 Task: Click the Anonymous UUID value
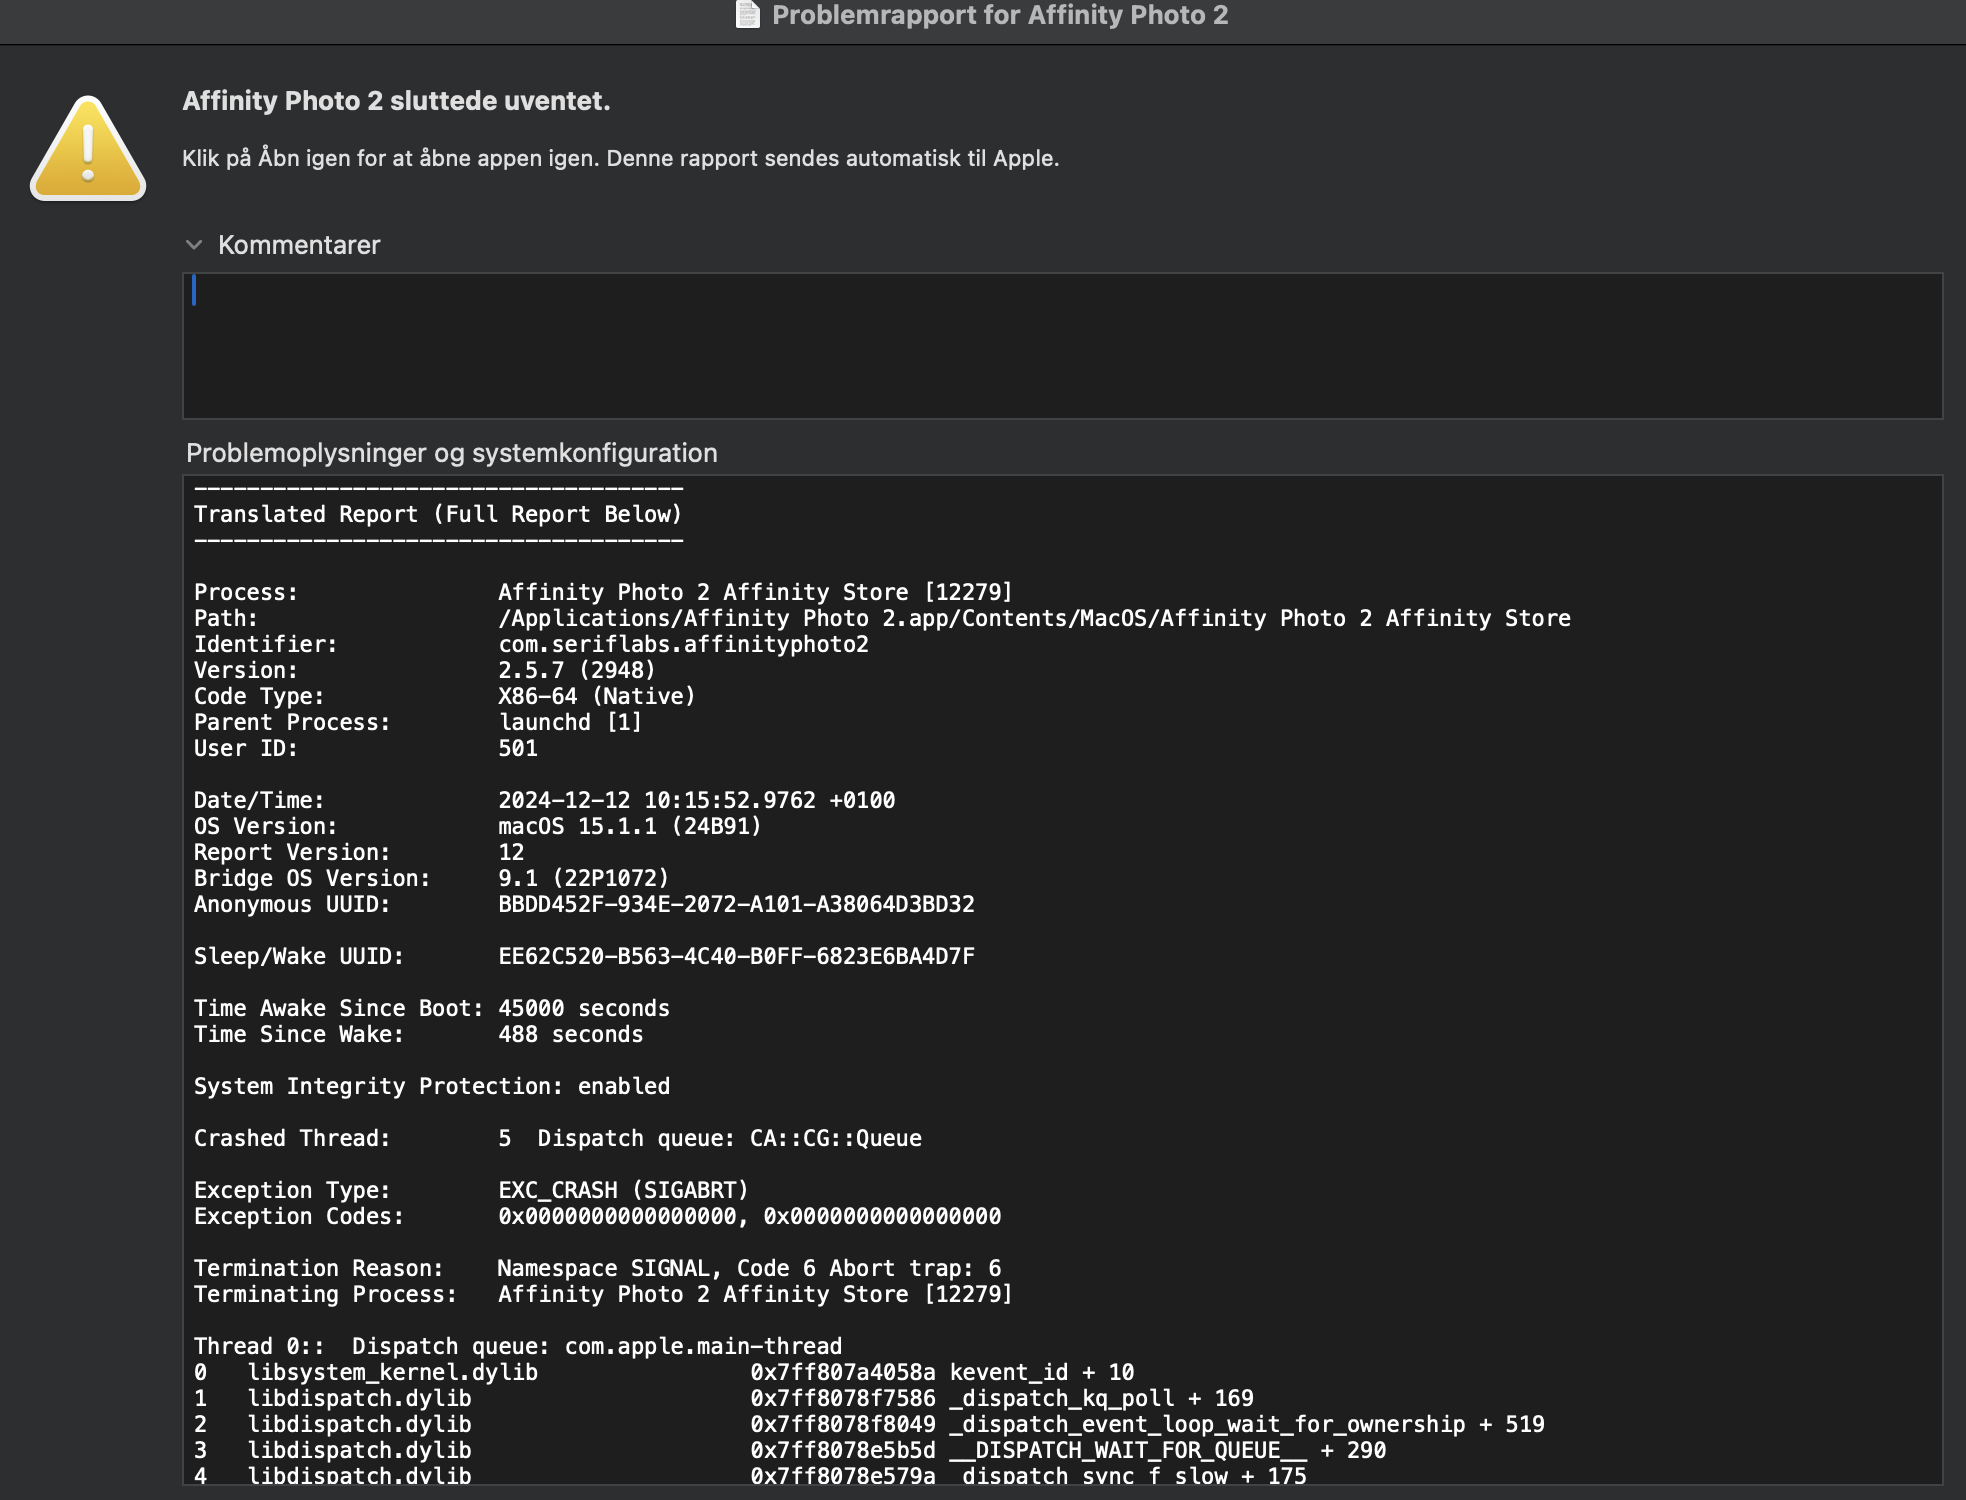point(736,904)
